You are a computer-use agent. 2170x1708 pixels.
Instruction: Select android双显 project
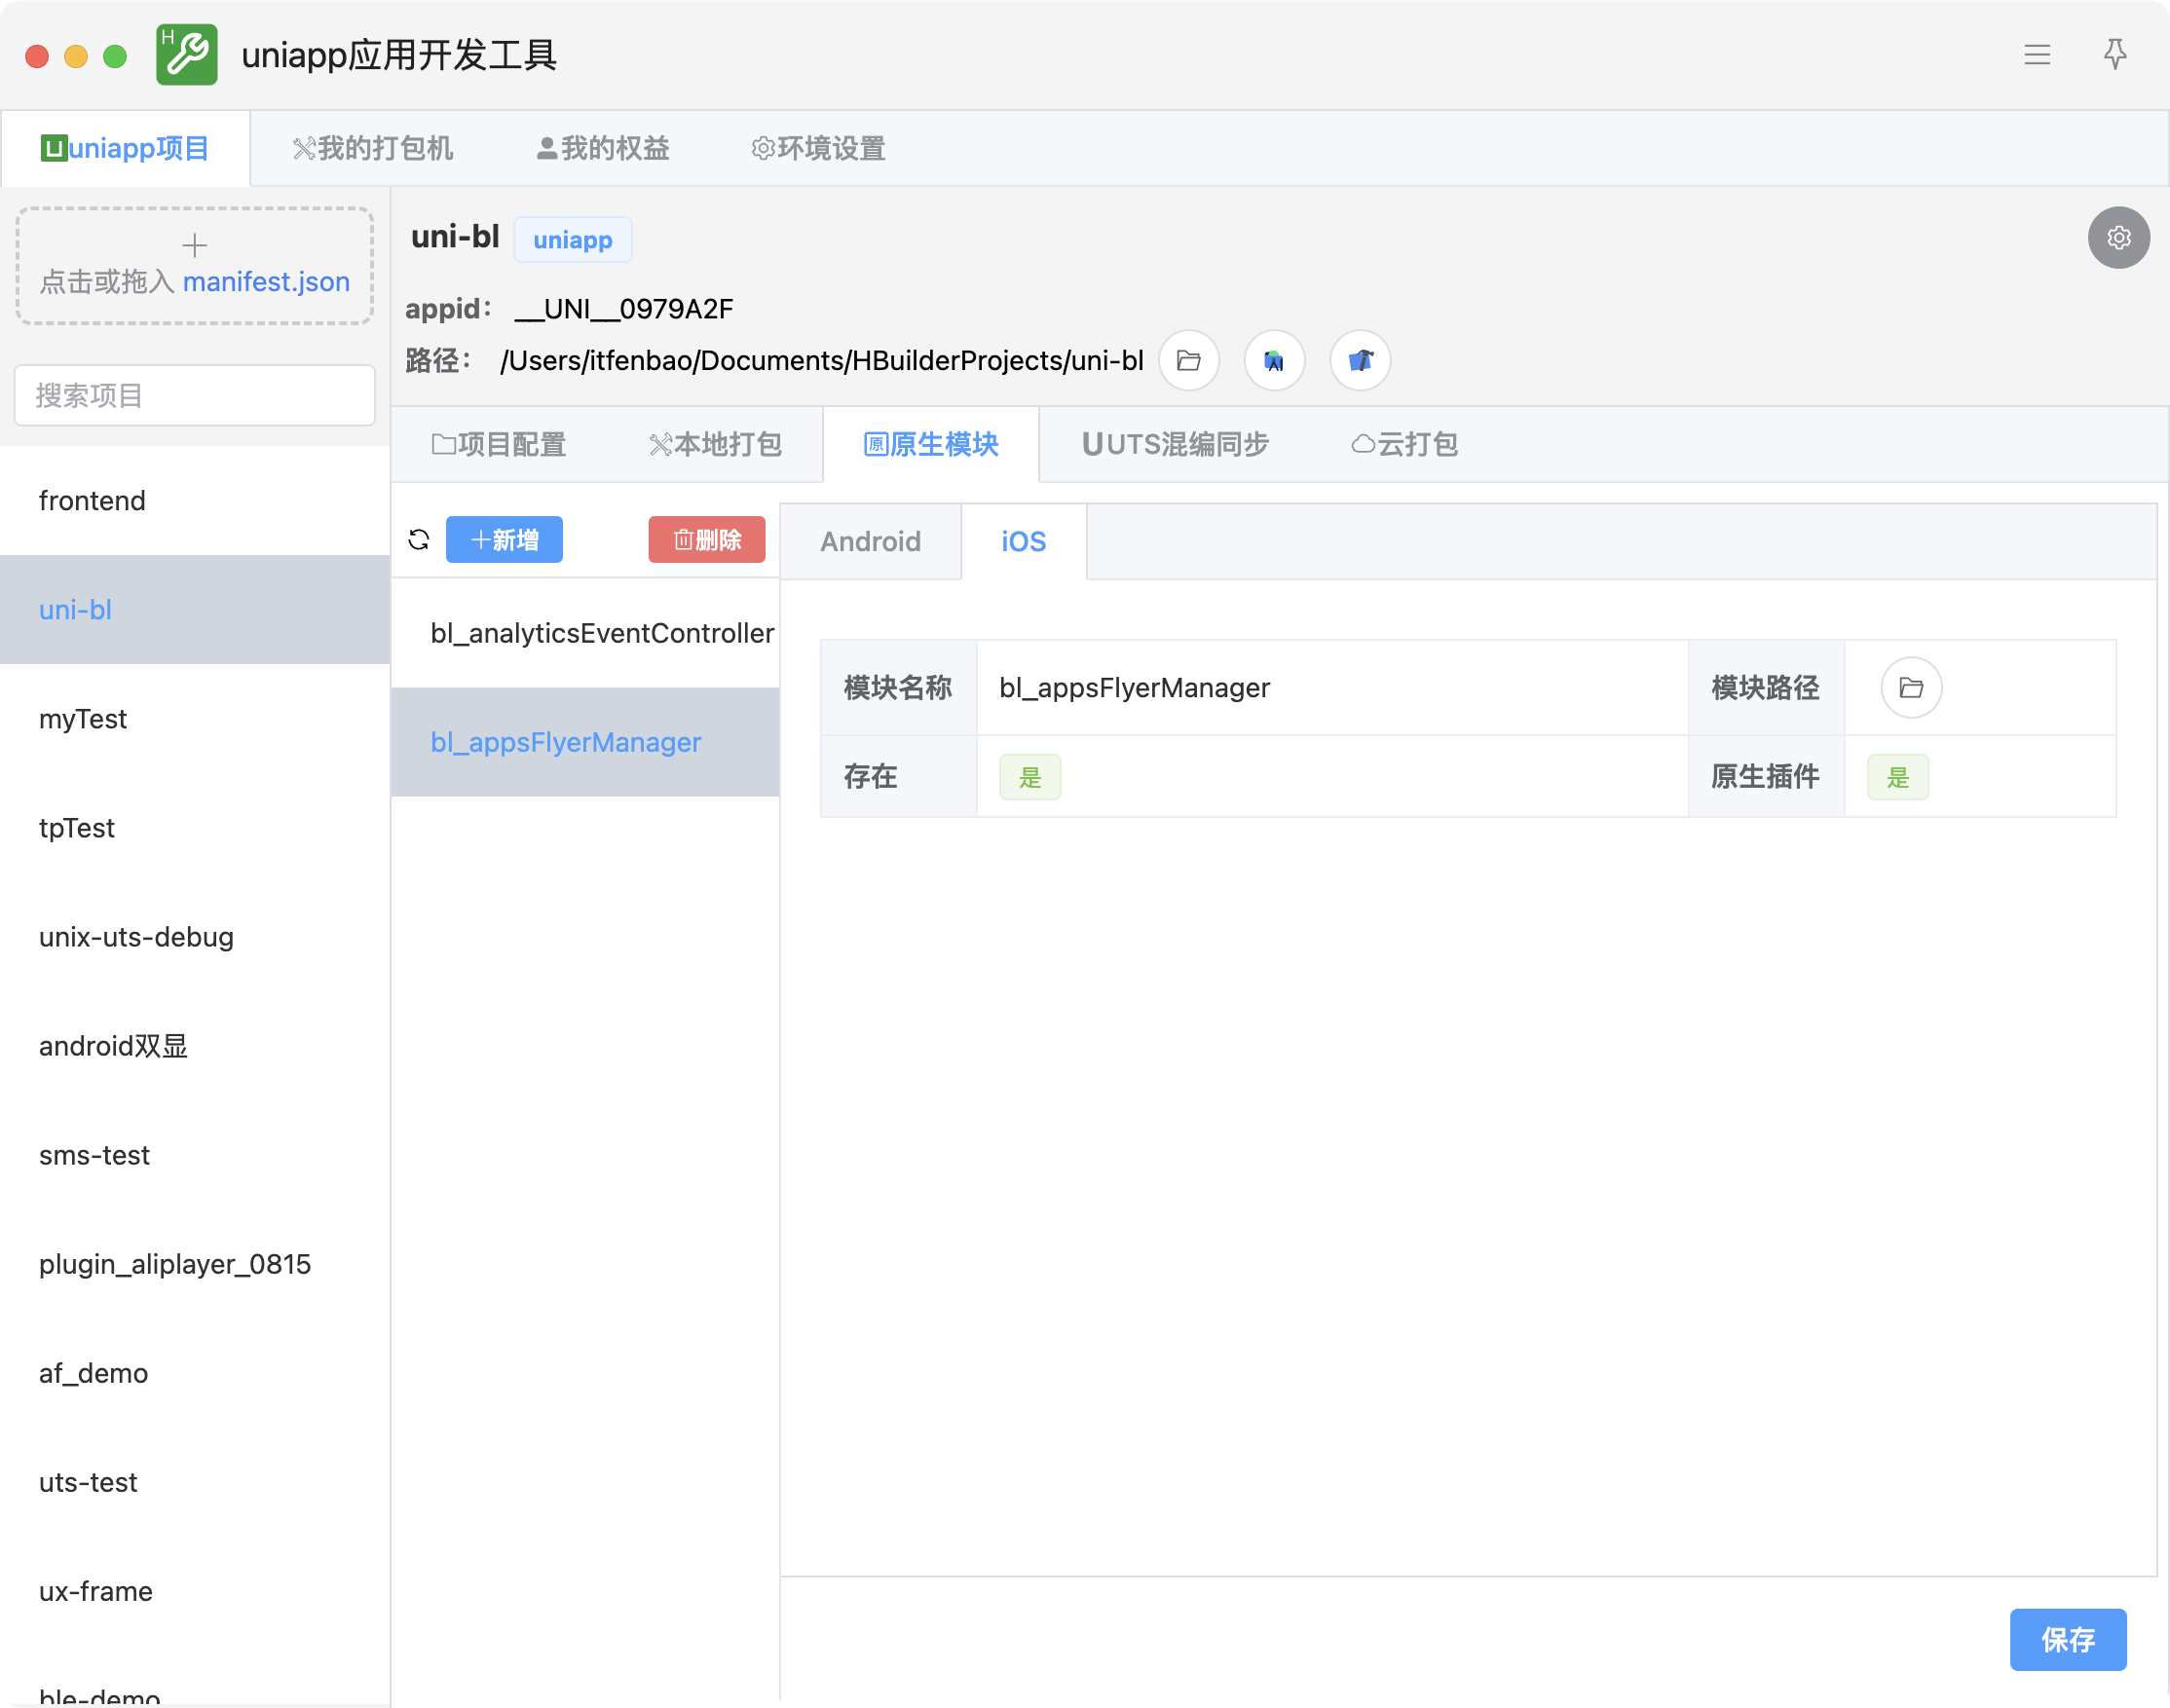pos(195,1046)
